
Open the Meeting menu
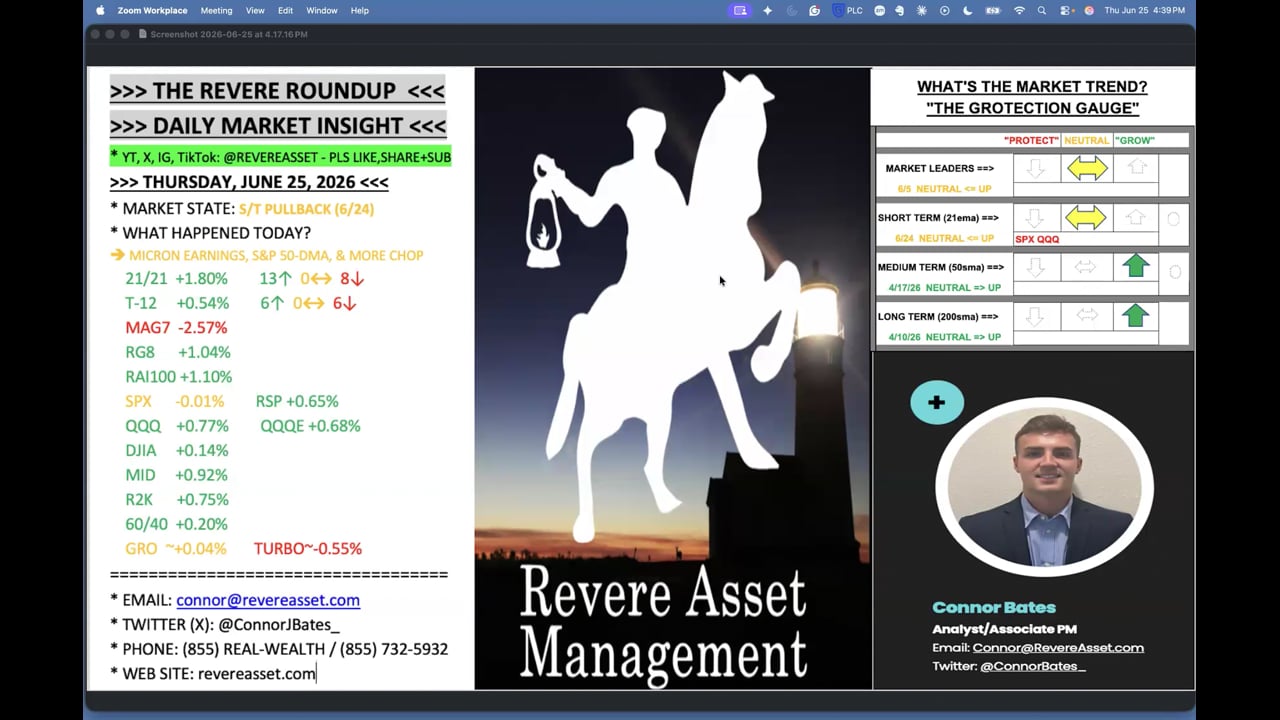click(216, 10)
